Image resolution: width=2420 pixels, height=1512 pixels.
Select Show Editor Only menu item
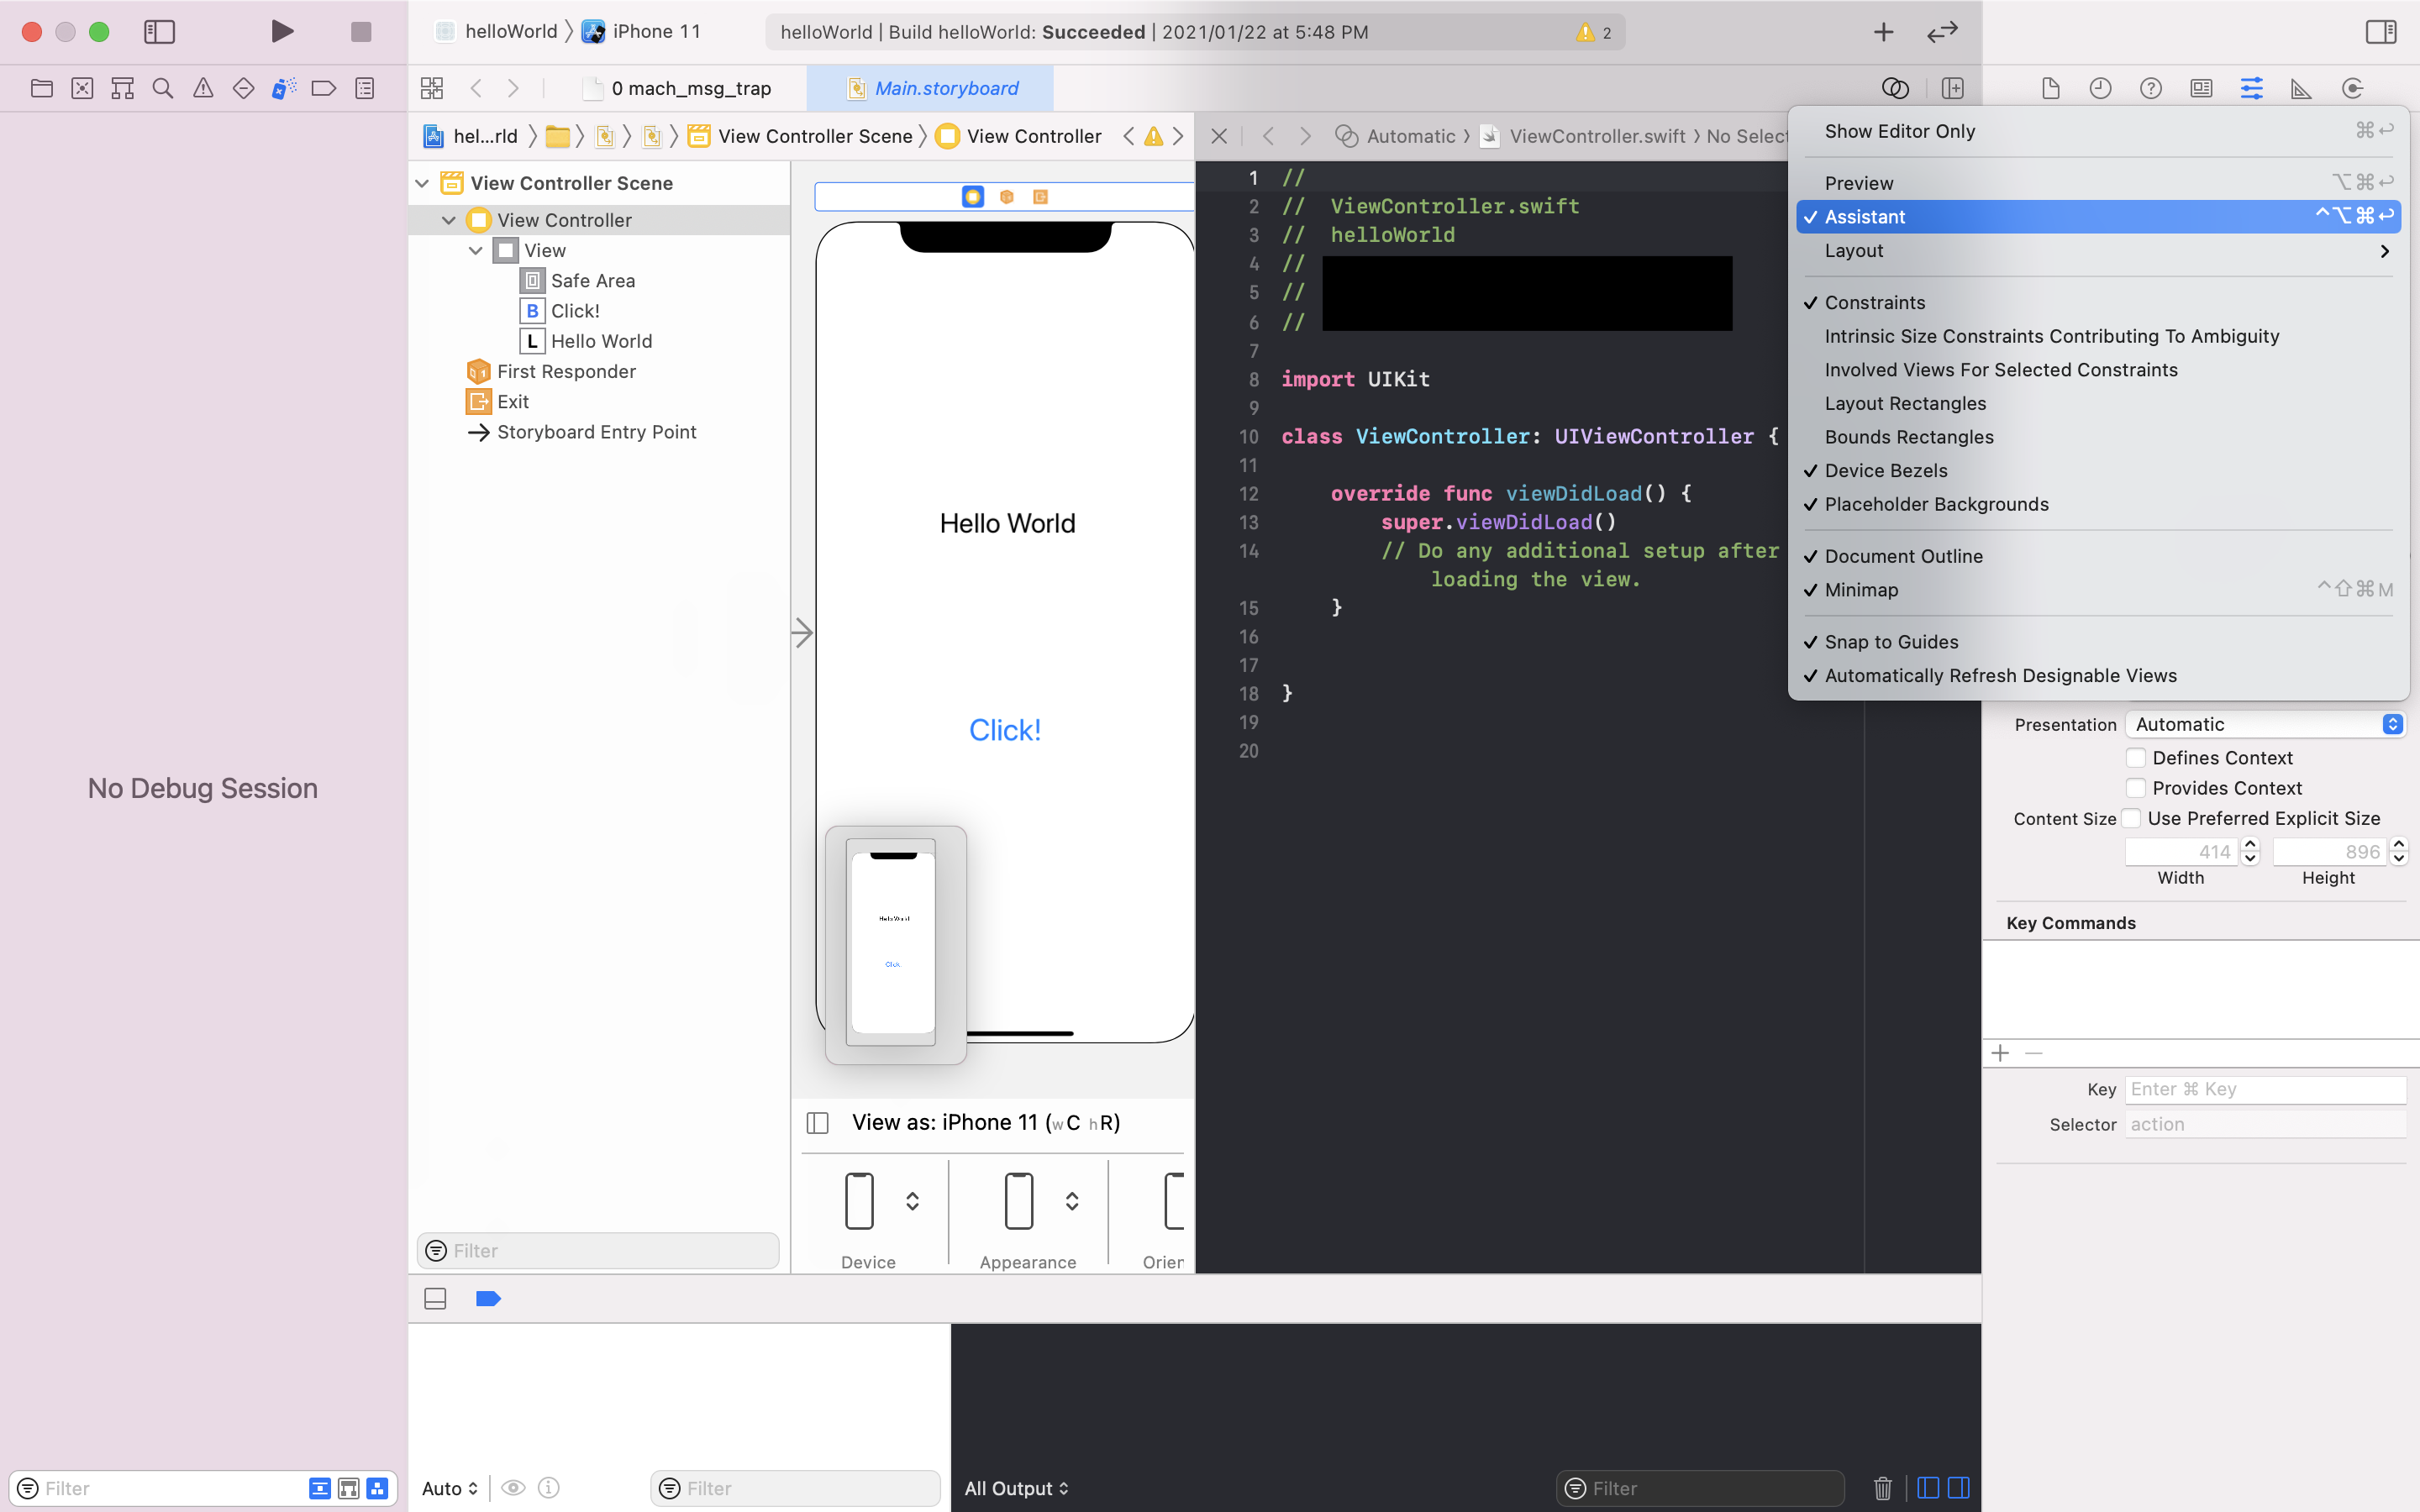click(x=1899, y=131)
